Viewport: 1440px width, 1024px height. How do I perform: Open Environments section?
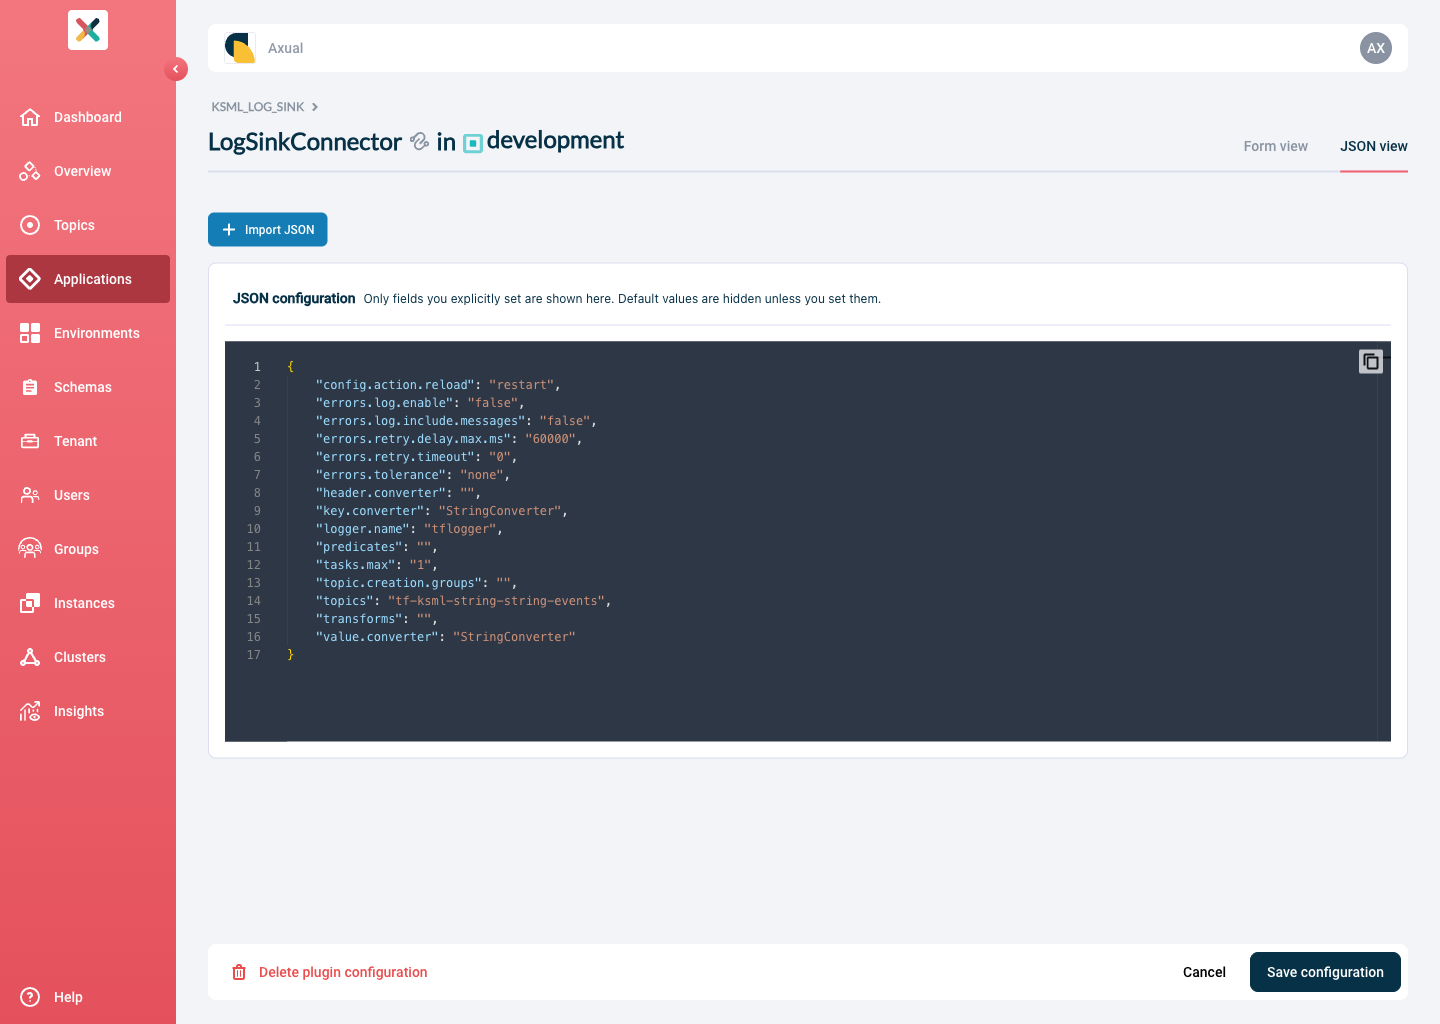coord(88,333)
